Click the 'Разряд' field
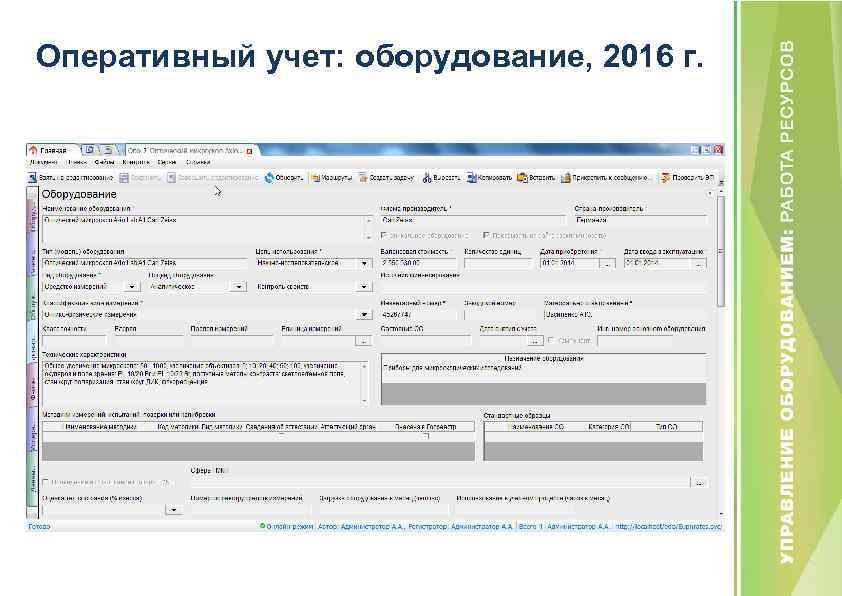This screenshot has height=596, width=842. point(148,340)
